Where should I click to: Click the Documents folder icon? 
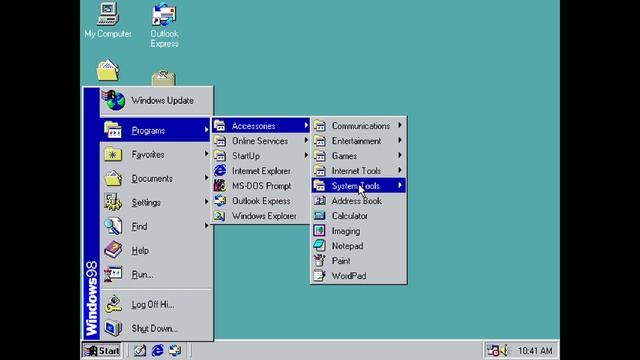tap(113, 178)
